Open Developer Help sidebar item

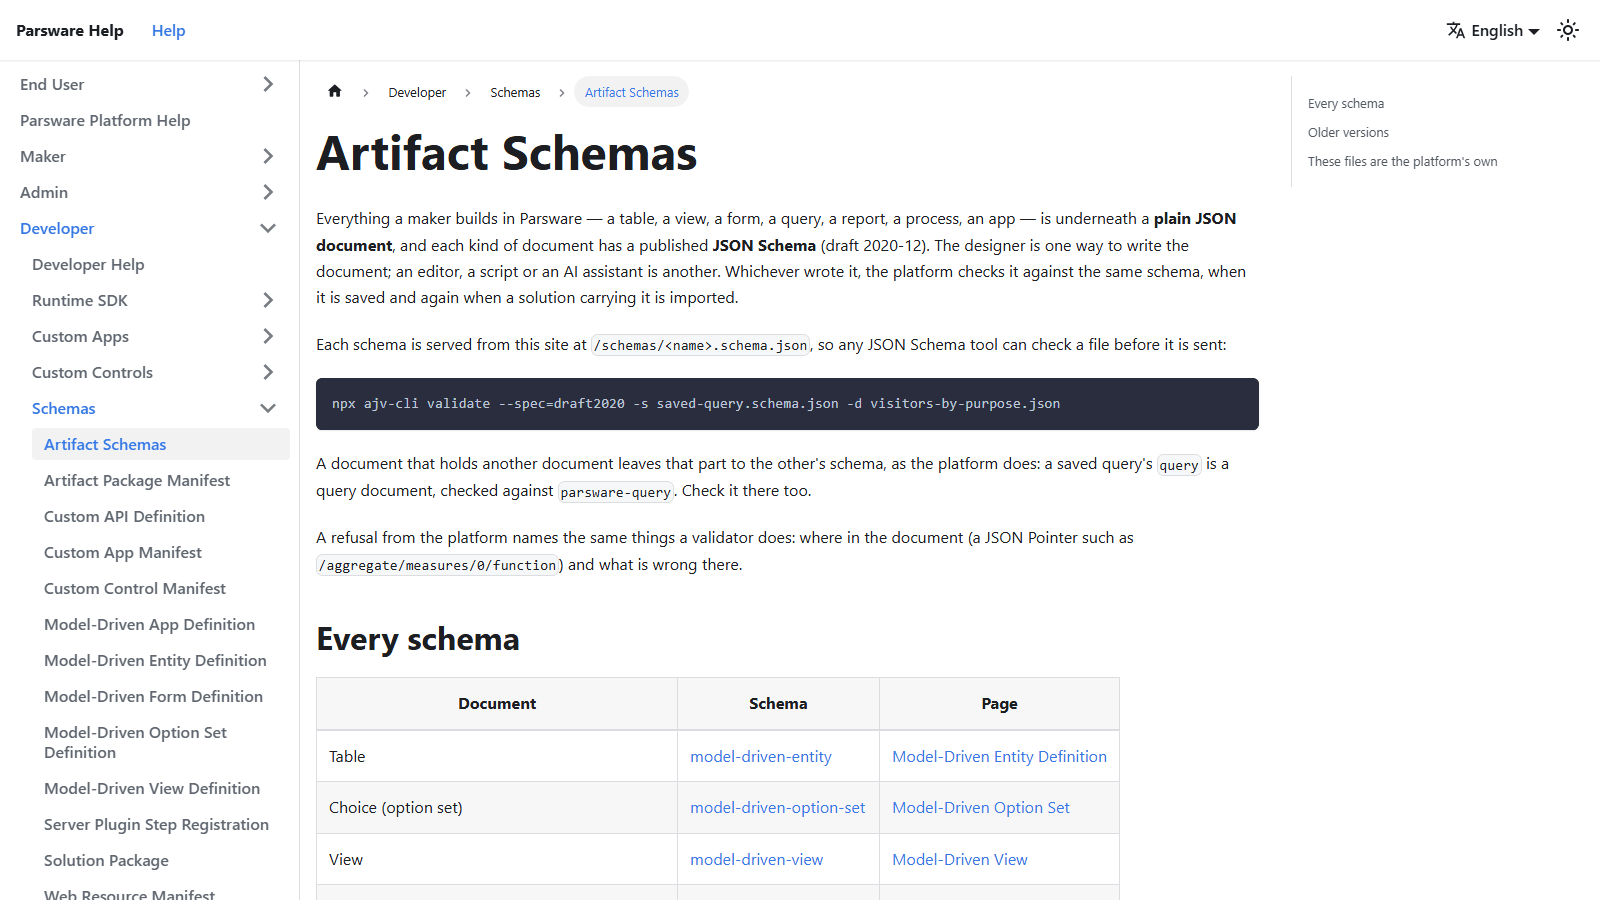pyautogui.click(x=88, y=264)
